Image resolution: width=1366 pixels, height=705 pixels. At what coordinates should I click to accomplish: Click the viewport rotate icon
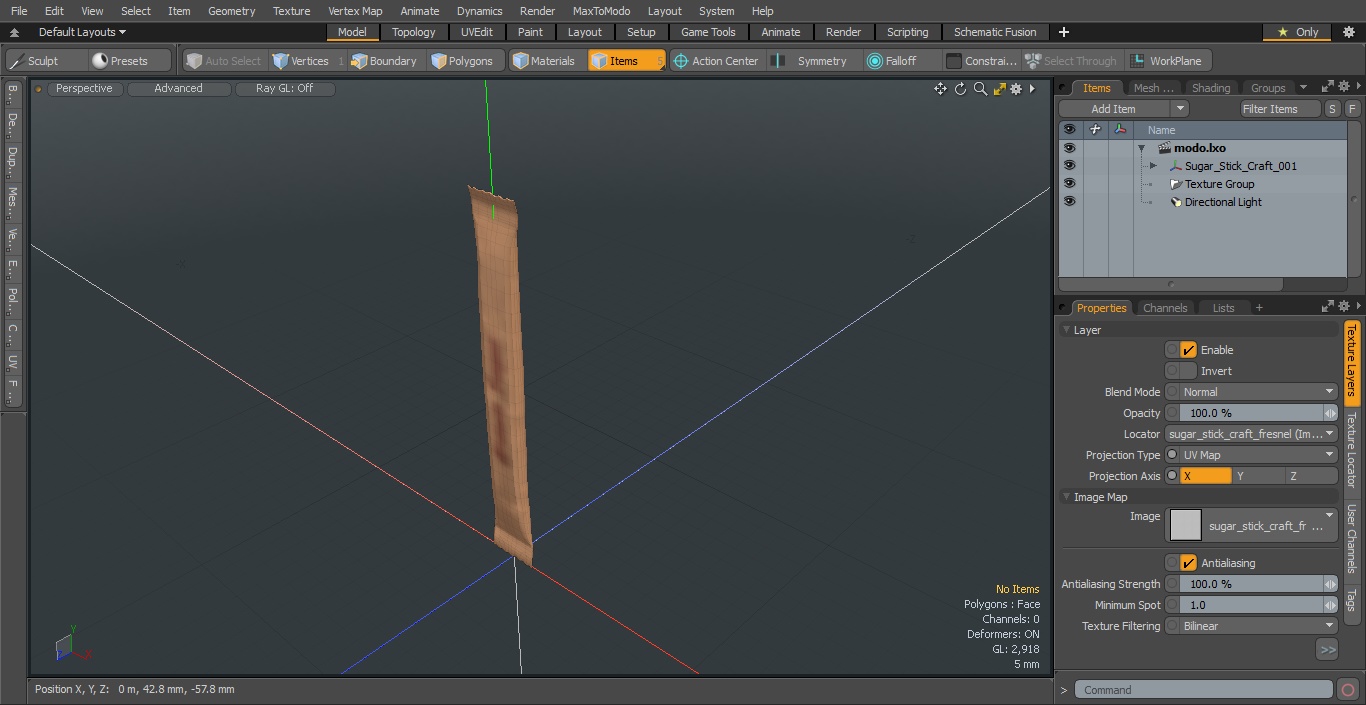960,89
